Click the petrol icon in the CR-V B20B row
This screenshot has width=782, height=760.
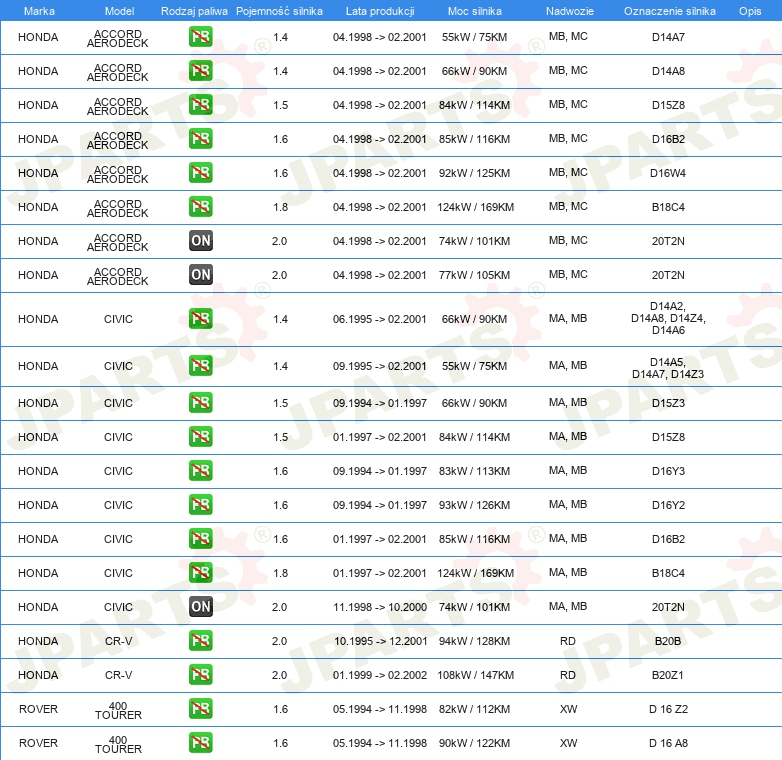point(200,640)
